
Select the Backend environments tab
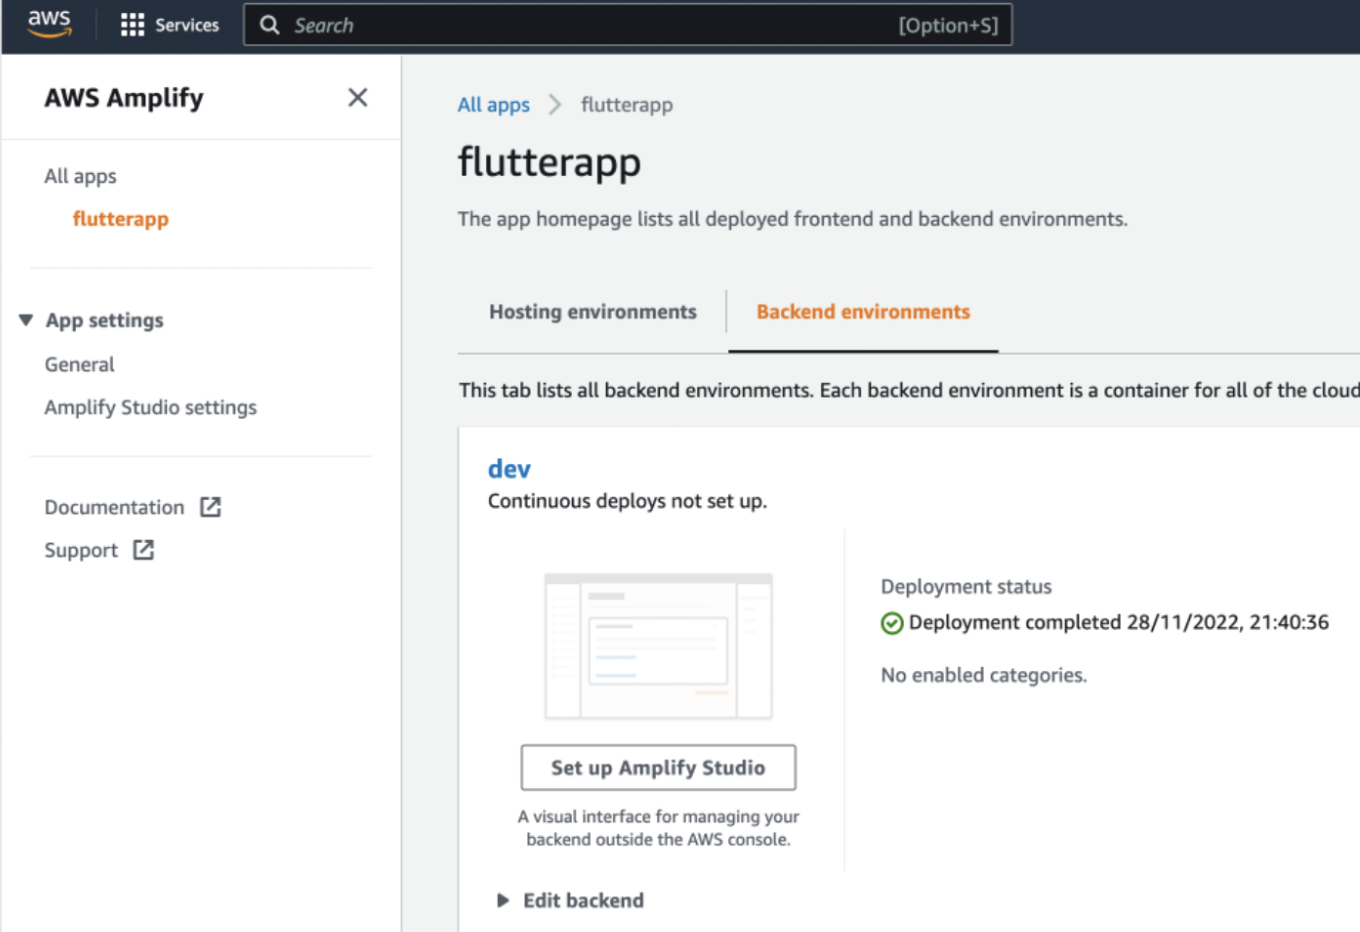click(x=863, y=312)
